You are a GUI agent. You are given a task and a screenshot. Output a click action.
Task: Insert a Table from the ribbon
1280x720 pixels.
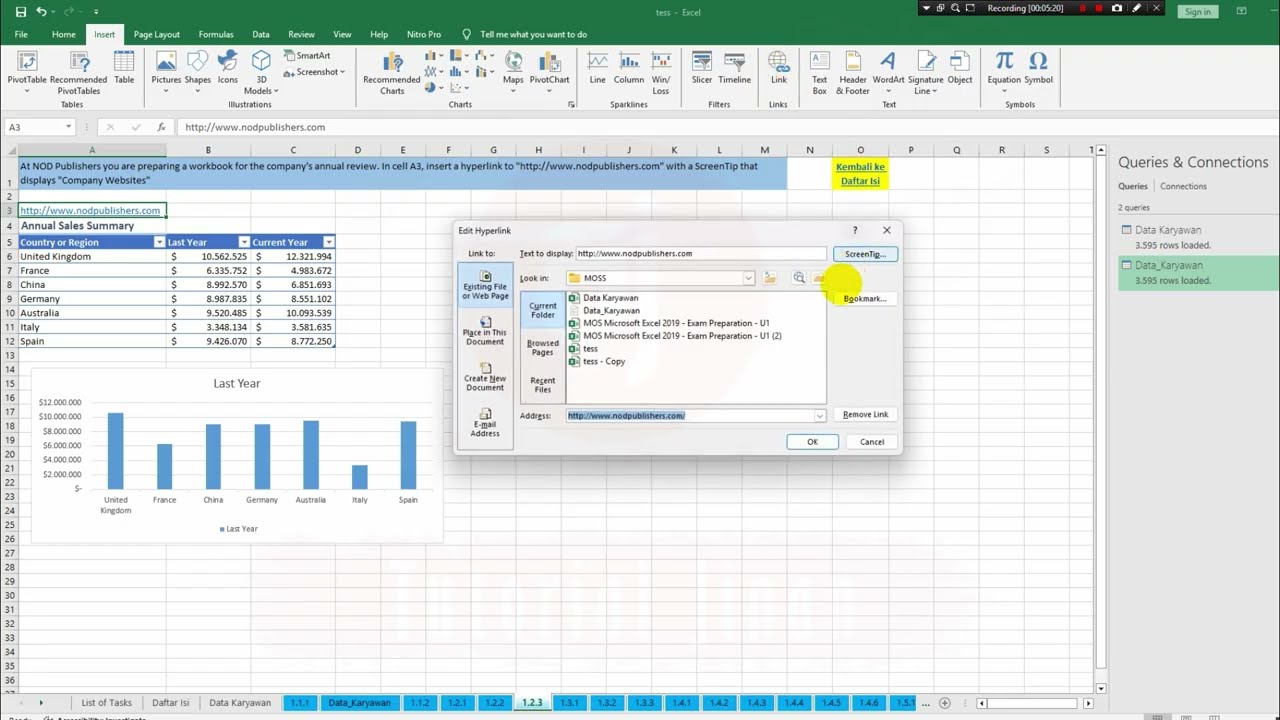[x=124, y=68]
